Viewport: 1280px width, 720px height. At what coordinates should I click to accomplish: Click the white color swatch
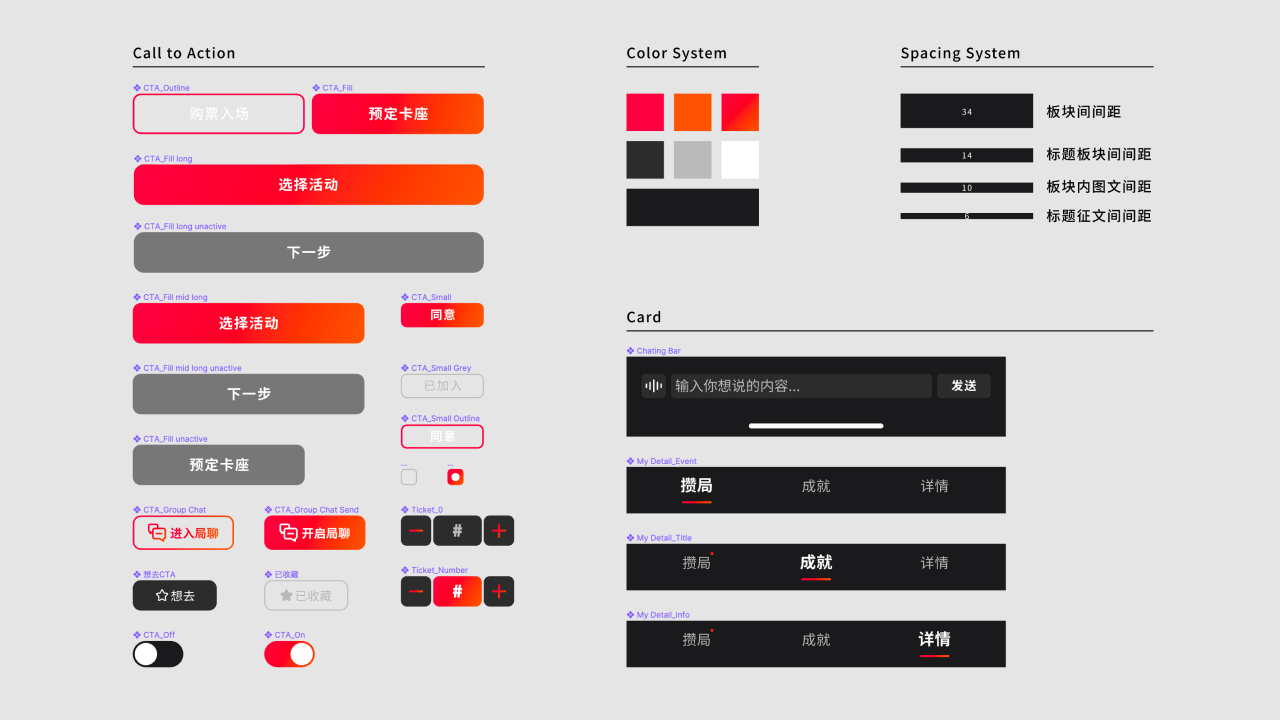tap(740, 160)
